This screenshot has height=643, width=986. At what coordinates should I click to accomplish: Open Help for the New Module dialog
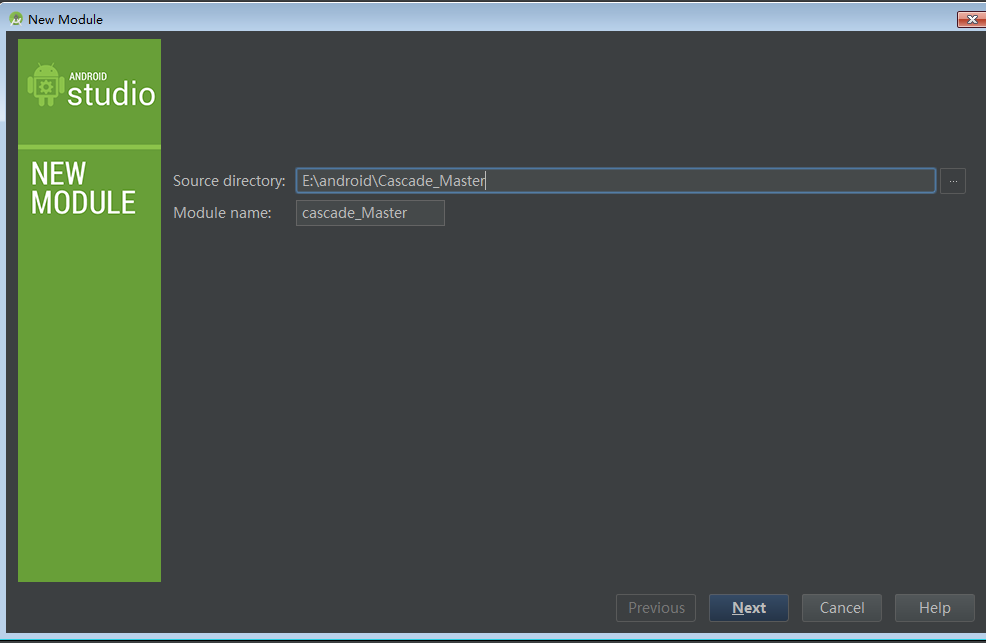[x=934, y=608]
